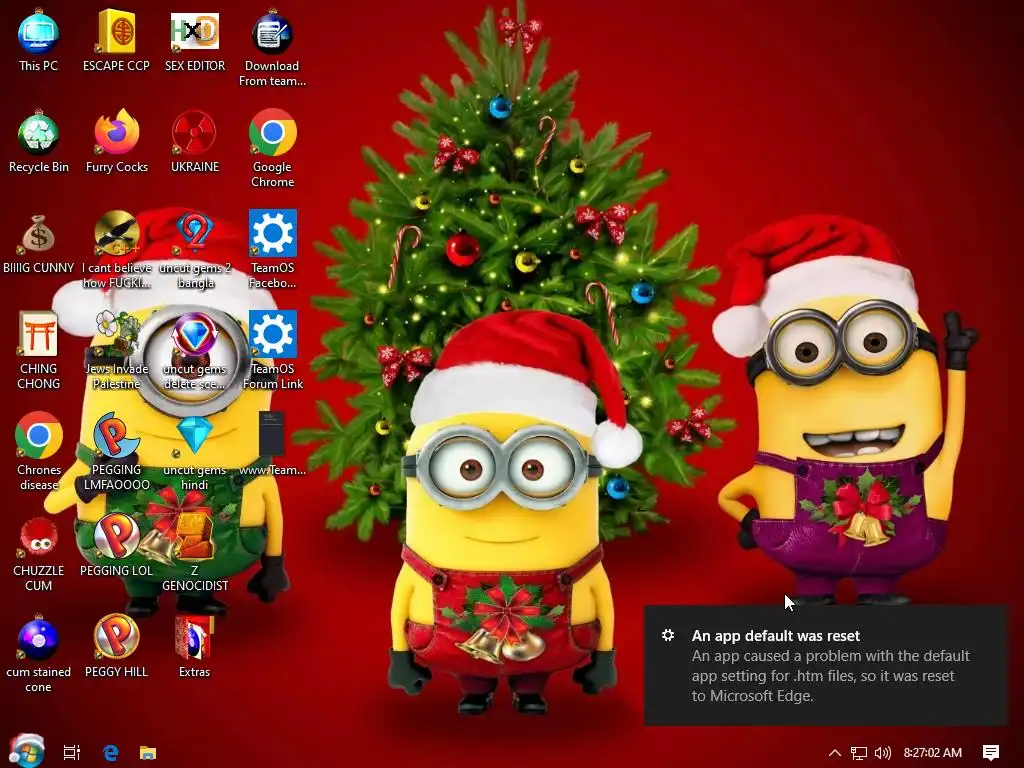Screen dimensions: 1024x768
Task: Open the Windows Start menu
Action: tap(26, 751)
